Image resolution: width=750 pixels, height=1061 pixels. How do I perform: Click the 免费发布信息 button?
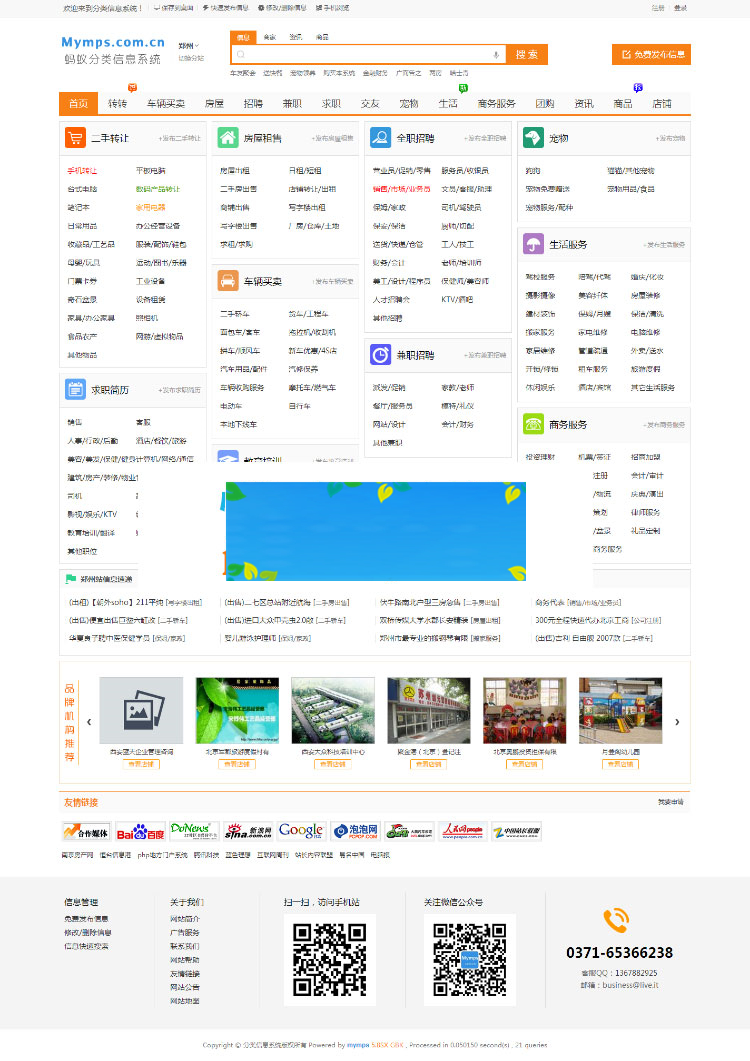651,54
